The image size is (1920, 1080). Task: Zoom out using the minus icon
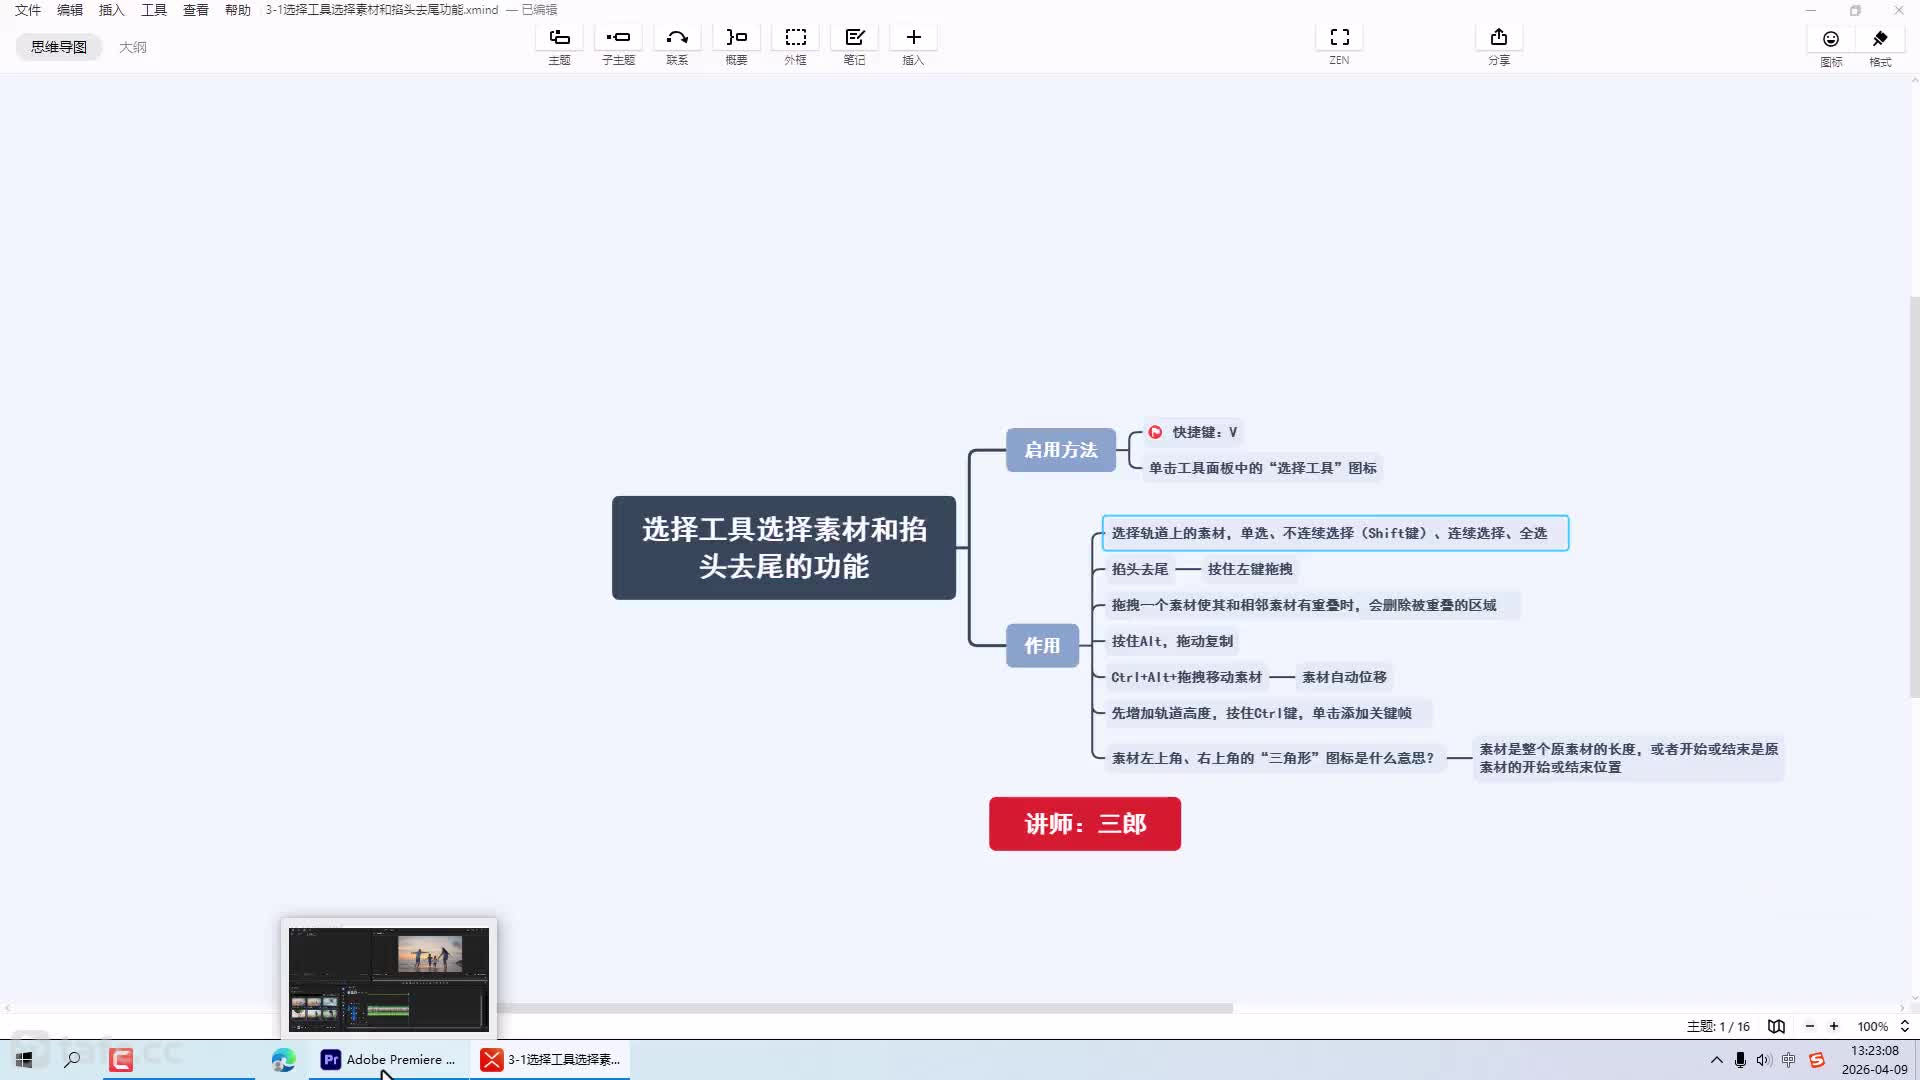[x=1809, y=1026]
